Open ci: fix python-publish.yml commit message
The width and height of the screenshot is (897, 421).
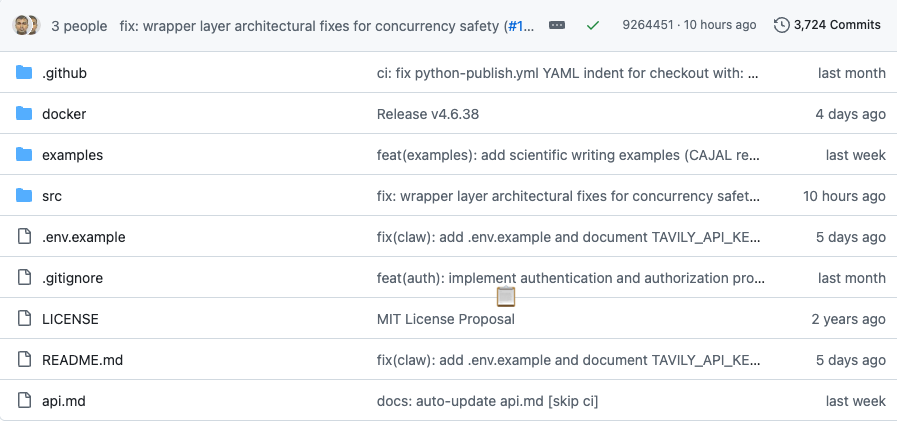point(567,73)
